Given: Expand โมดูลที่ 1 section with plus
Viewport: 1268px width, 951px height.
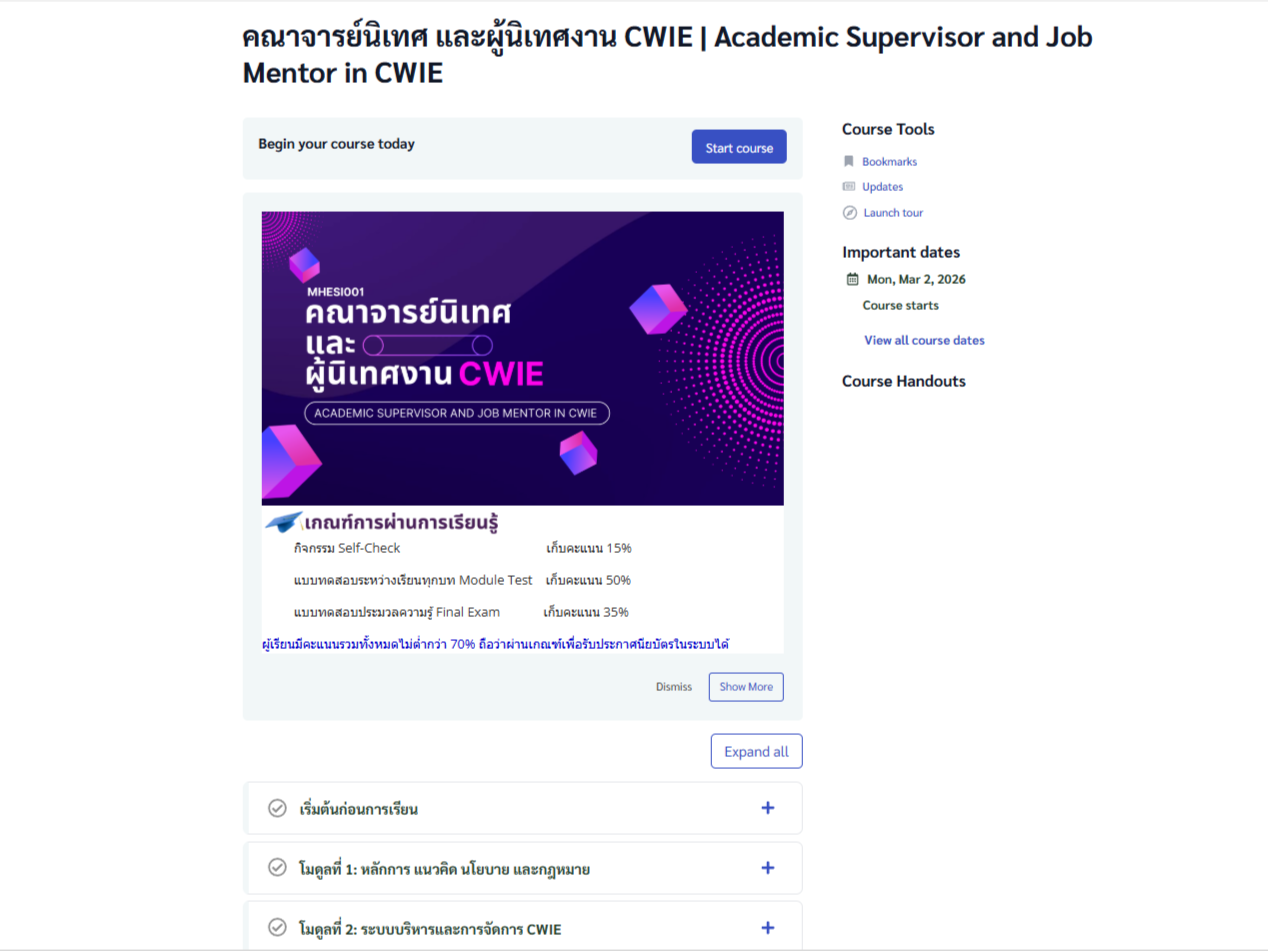Looking at the screenshot, I should pyautogui.click(x=767, y=868).
